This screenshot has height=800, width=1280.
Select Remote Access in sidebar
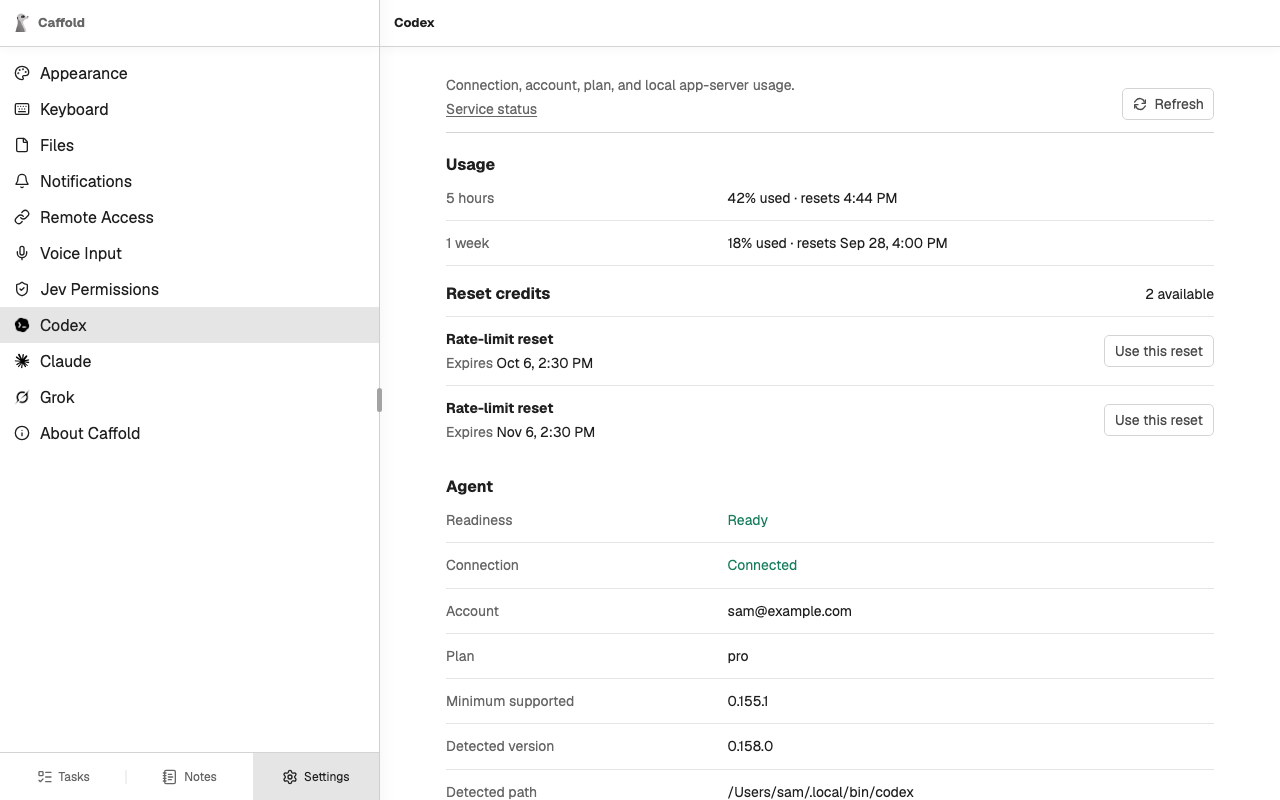pyautogui.click(x=189, y=217)
